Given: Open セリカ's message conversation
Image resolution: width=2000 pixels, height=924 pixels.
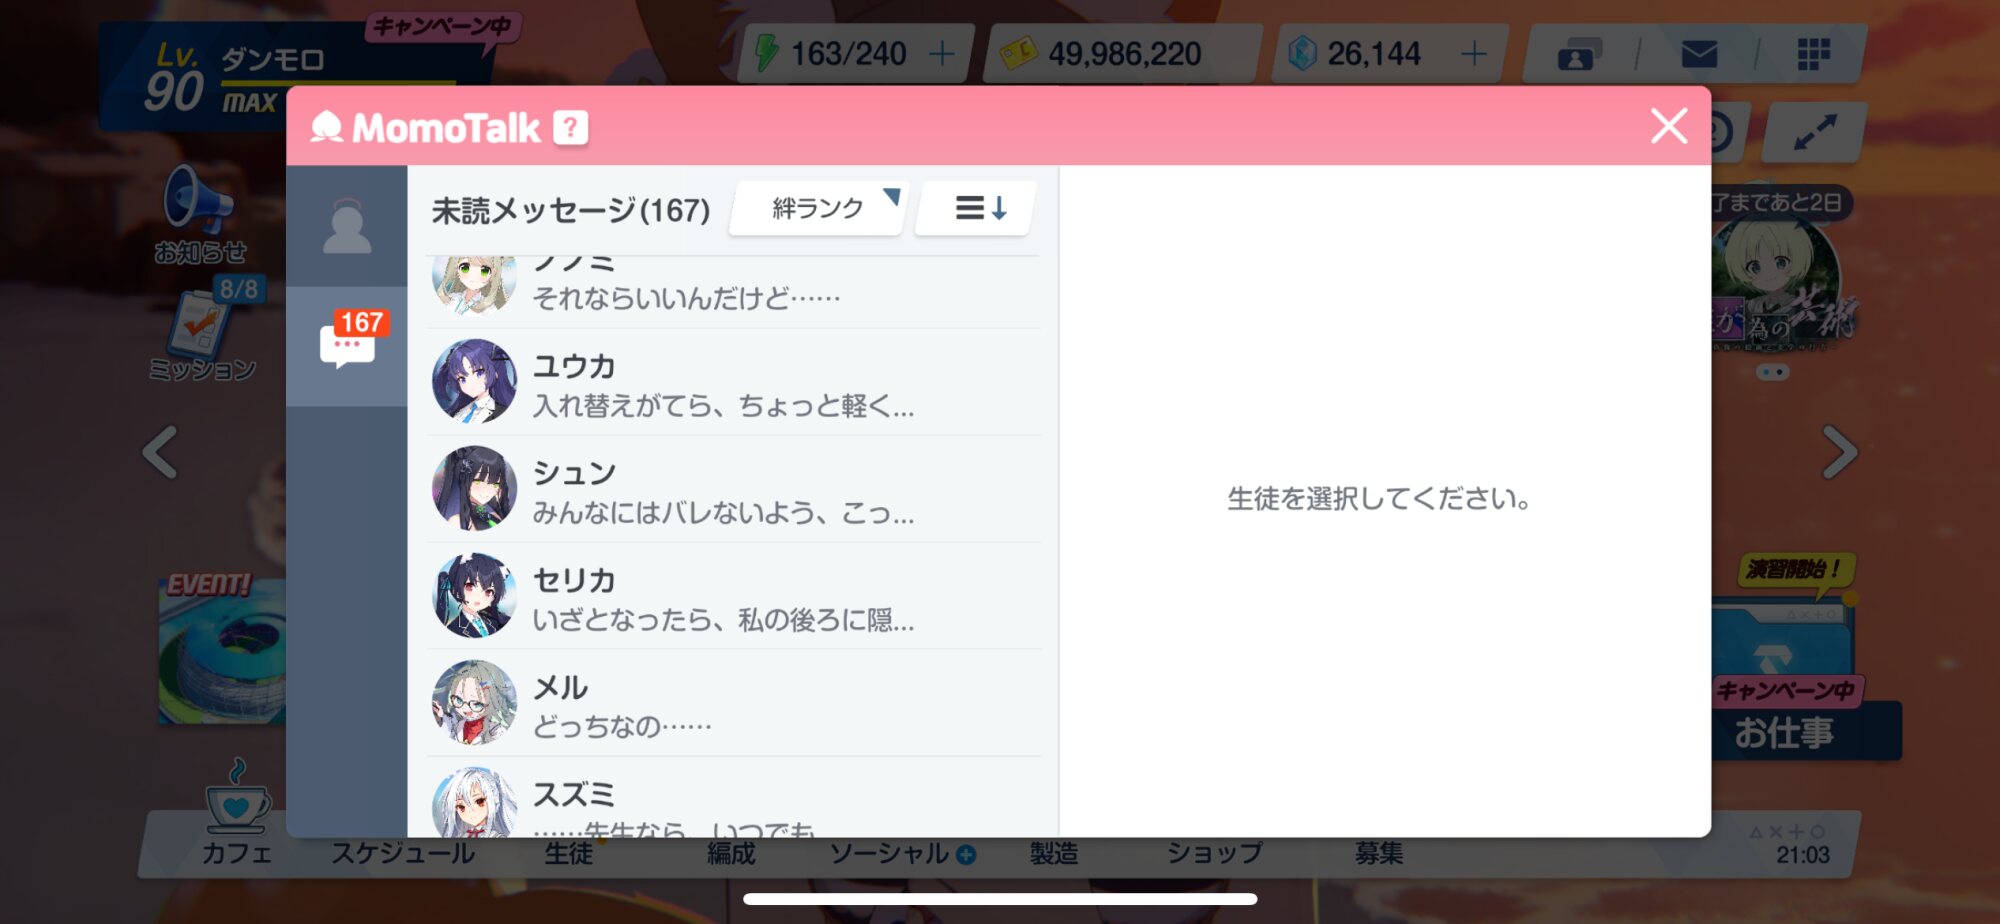Looking at the screenshot, I should pos(735,596).
